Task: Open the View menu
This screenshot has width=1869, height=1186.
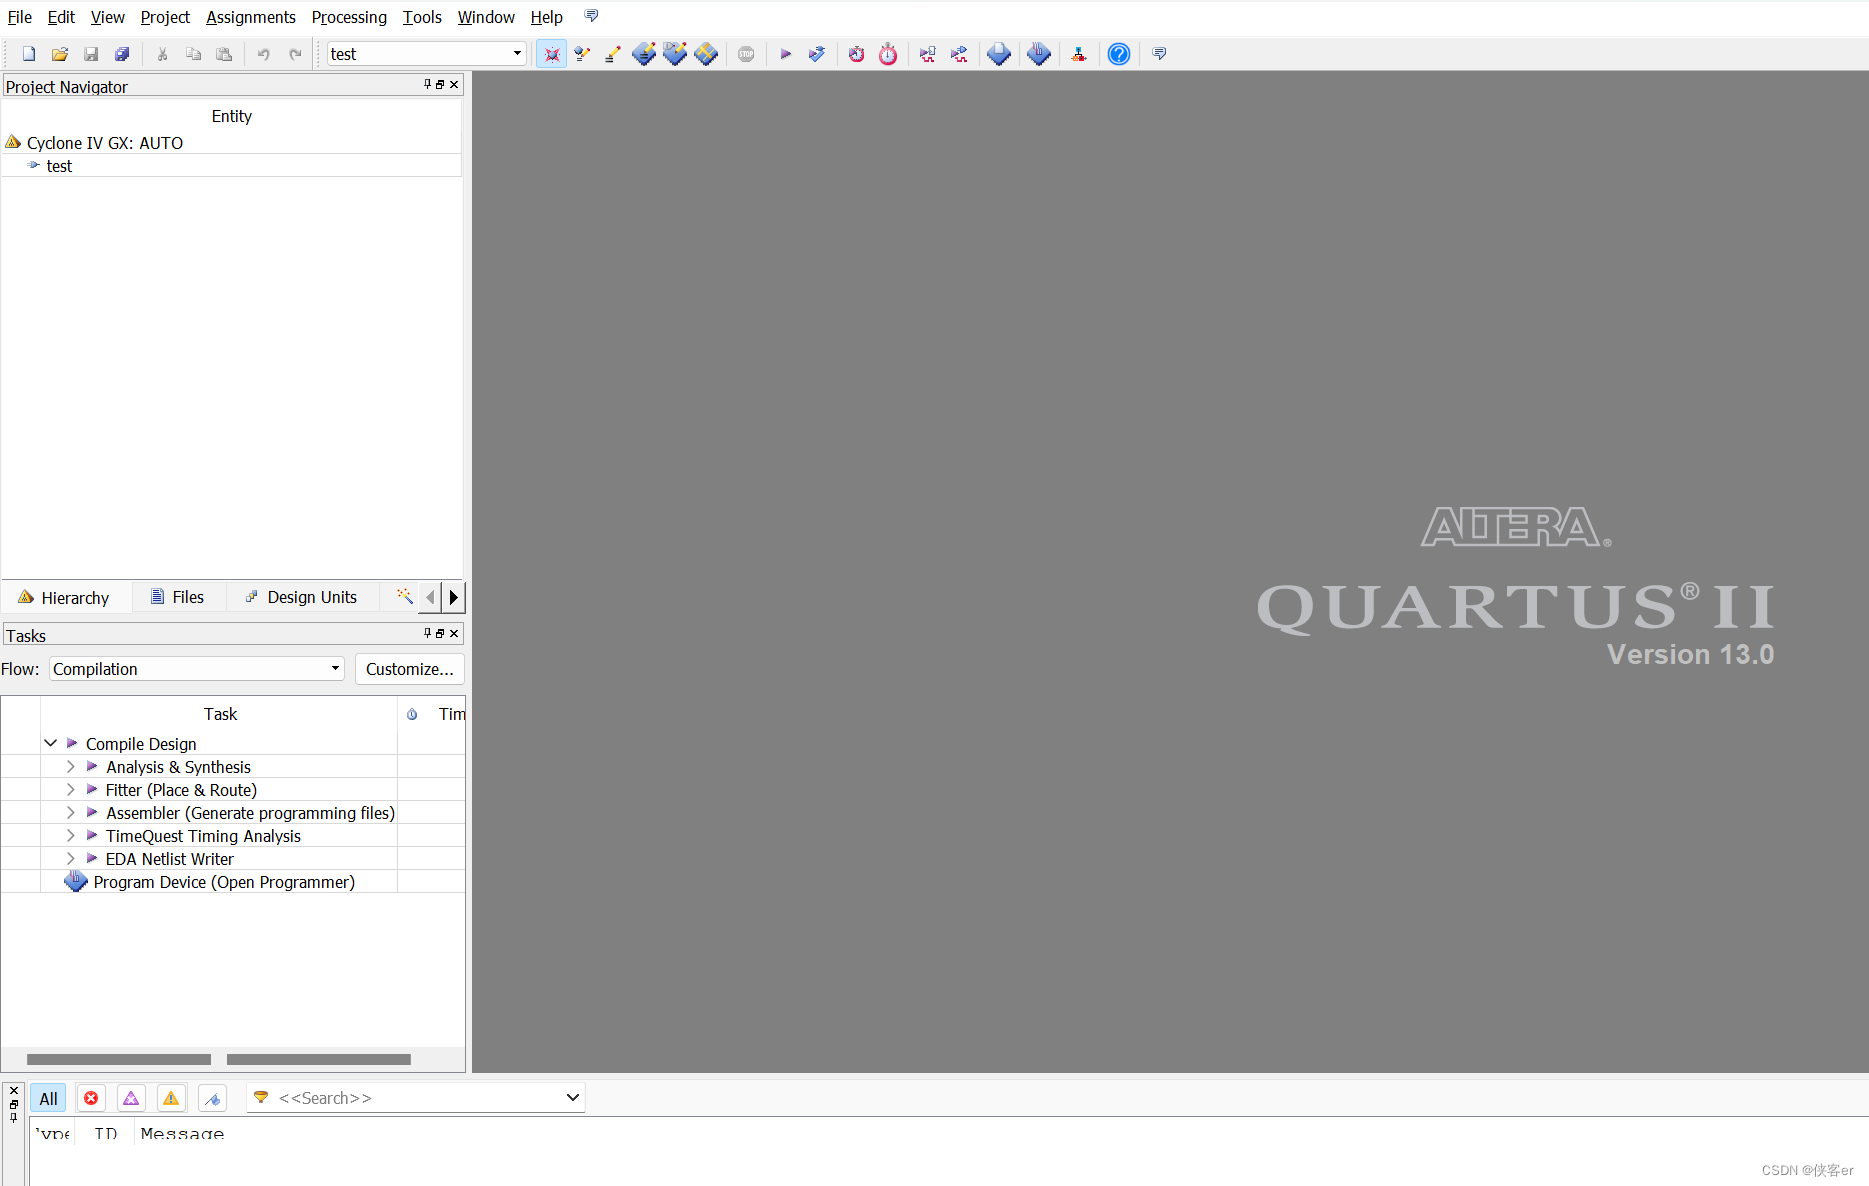Action: point(107,17)
